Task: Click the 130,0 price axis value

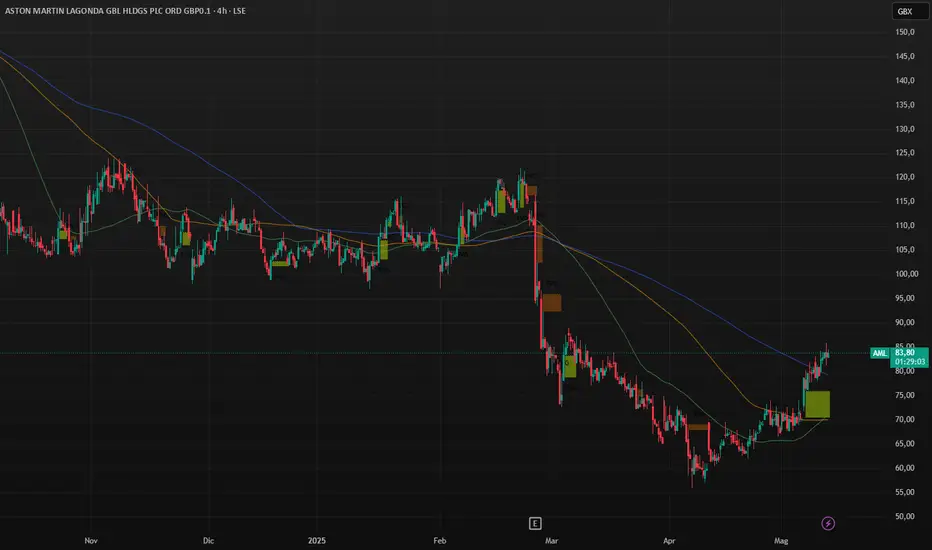Action: [x=905, y=129]
